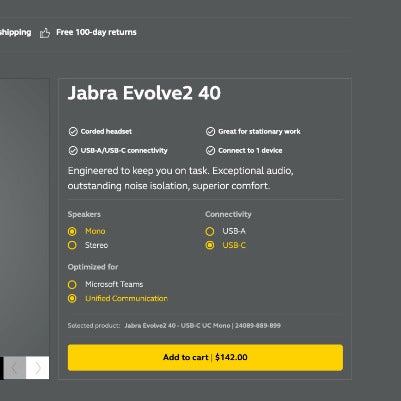Click the shipping text at top
Screen dimensions: 401x401
[16, 33]
